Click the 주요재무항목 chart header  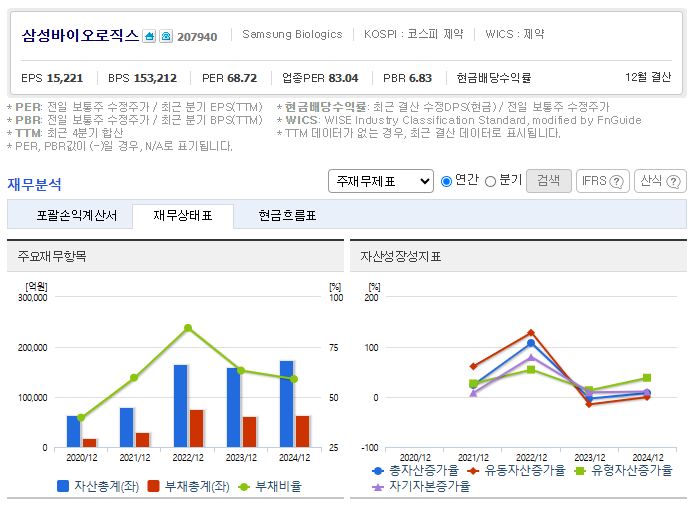point(52,256)
